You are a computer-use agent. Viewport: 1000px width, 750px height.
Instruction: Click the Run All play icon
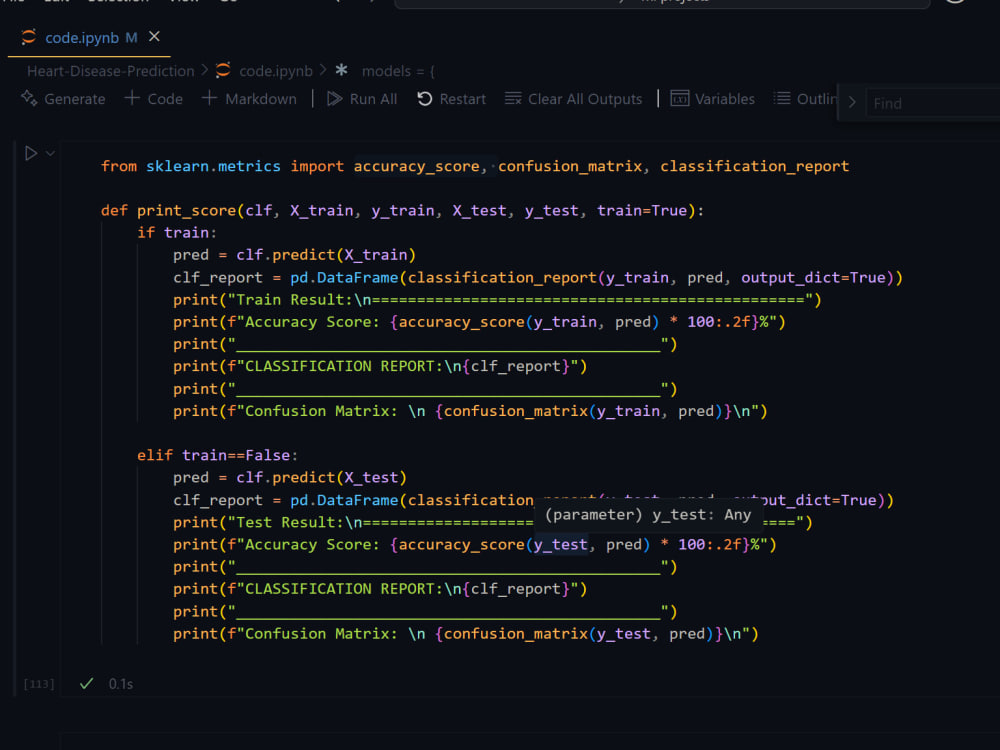[x=334, y=99]
